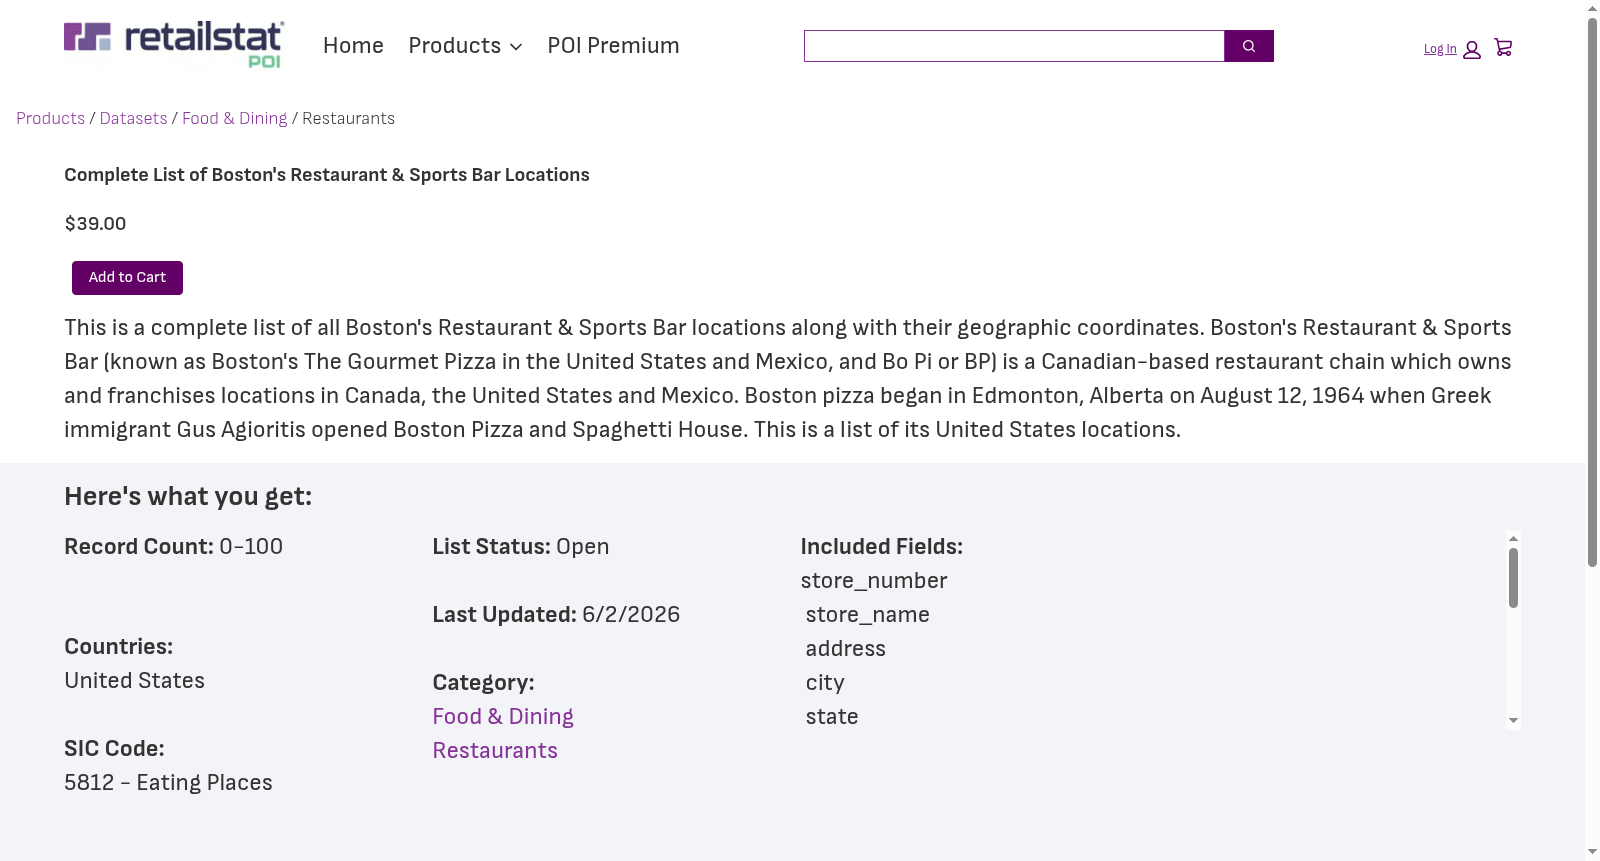Add the dataset to cart

point(127,278)
